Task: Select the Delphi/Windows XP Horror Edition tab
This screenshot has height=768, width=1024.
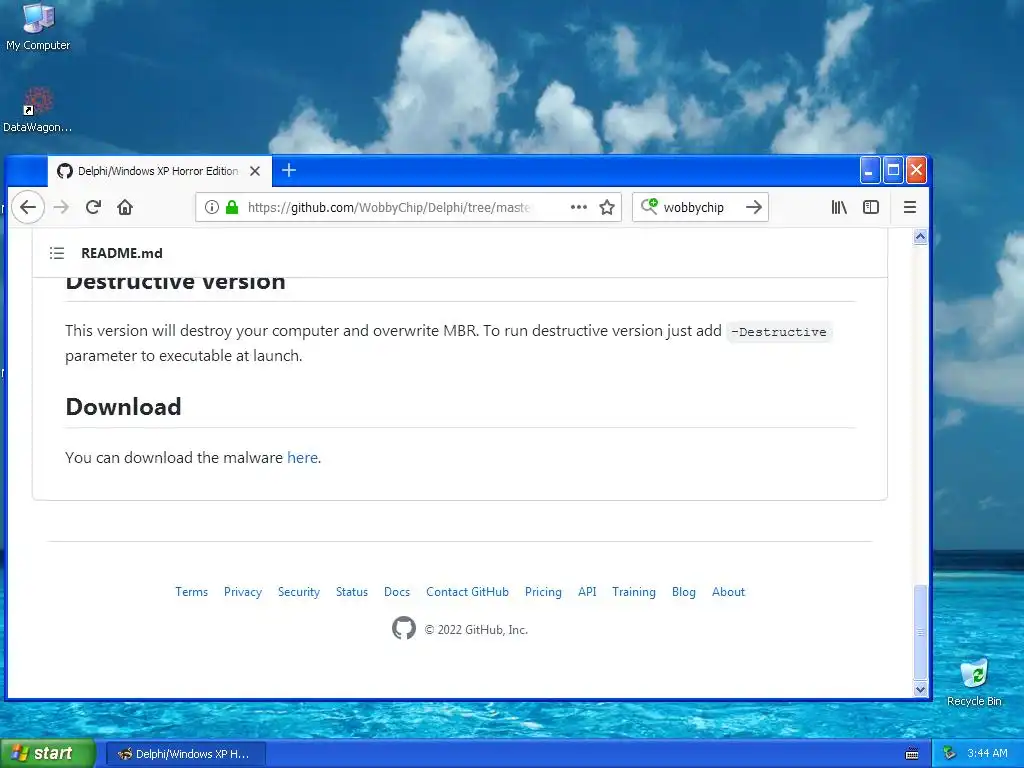Action: click(x=159, y=171)
